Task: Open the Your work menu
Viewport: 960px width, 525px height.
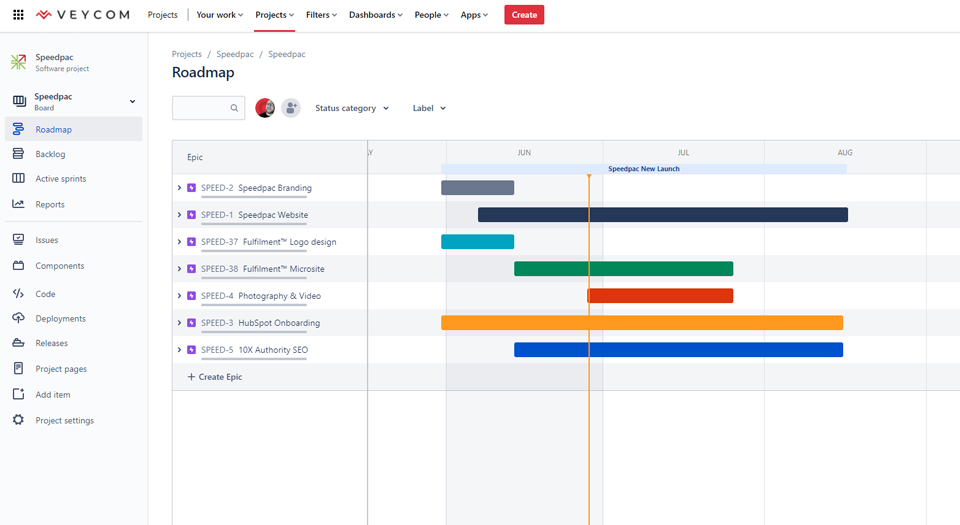Action: (219, 15)
